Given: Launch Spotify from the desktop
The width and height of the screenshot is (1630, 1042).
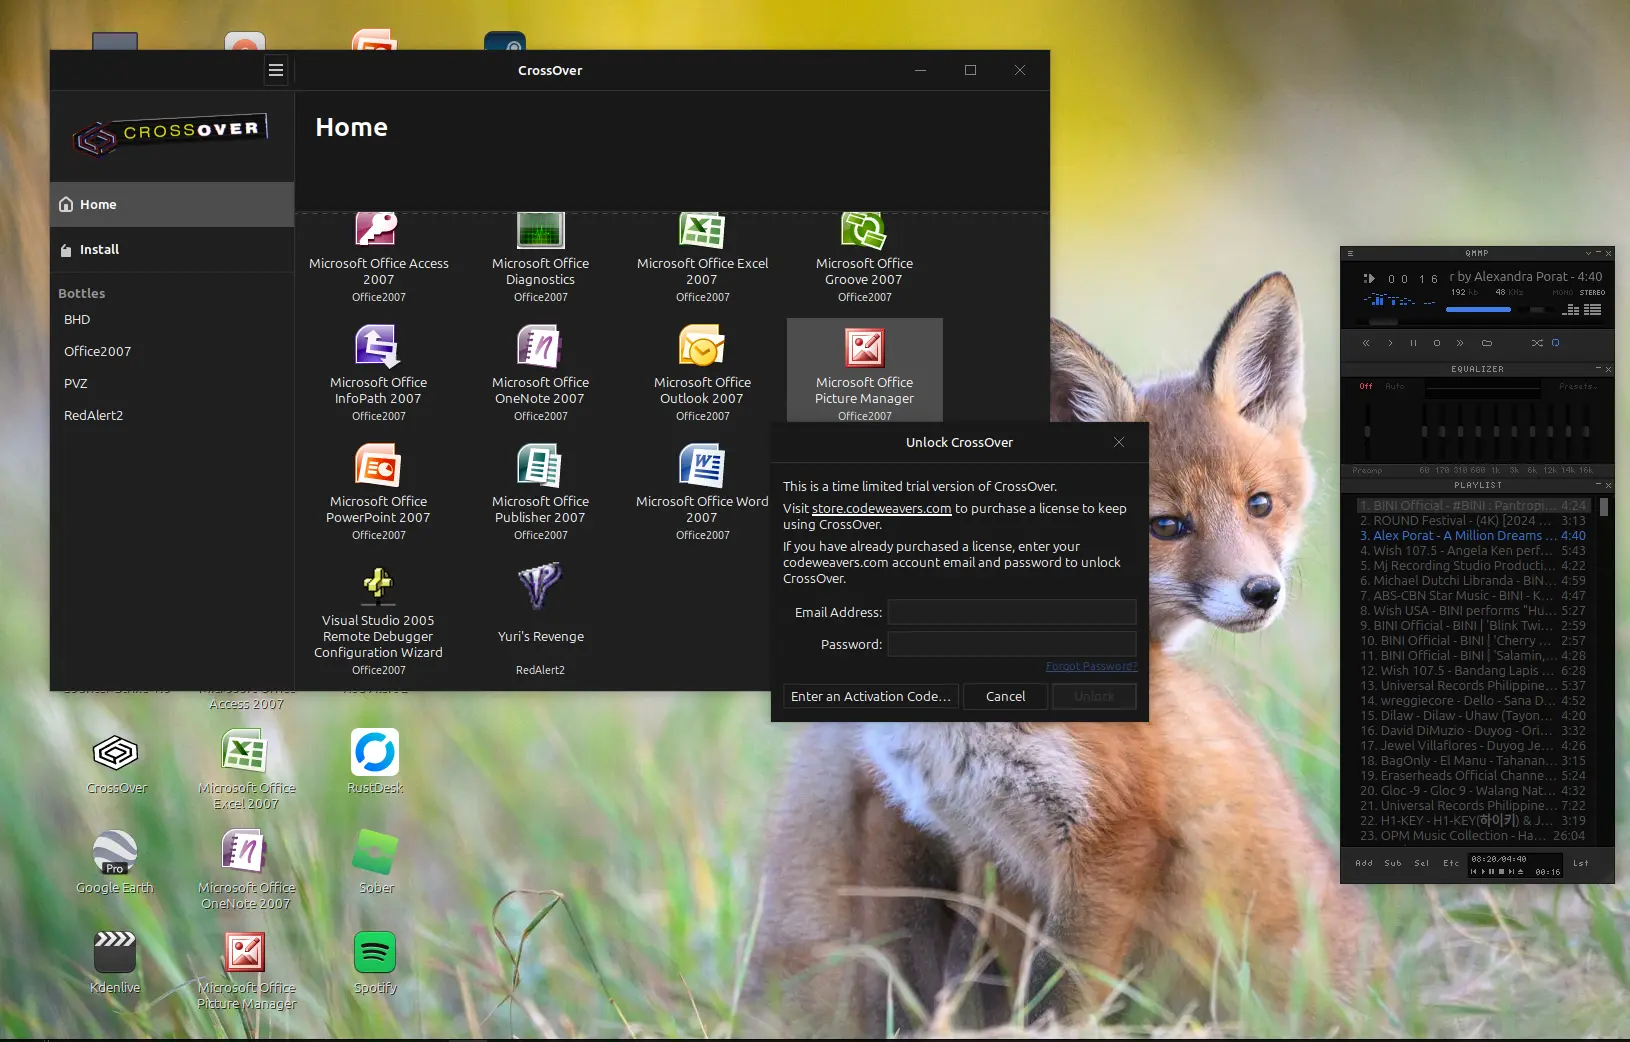Looking at the screenshot, I should click(x=375, y=962).
